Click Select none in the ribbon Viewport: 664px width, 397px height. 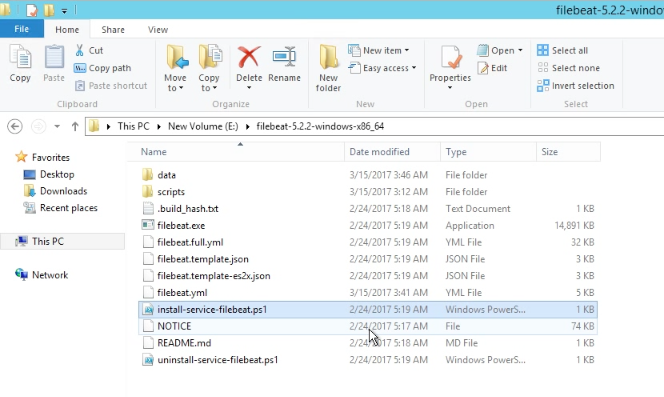click(x=568, y=68)
